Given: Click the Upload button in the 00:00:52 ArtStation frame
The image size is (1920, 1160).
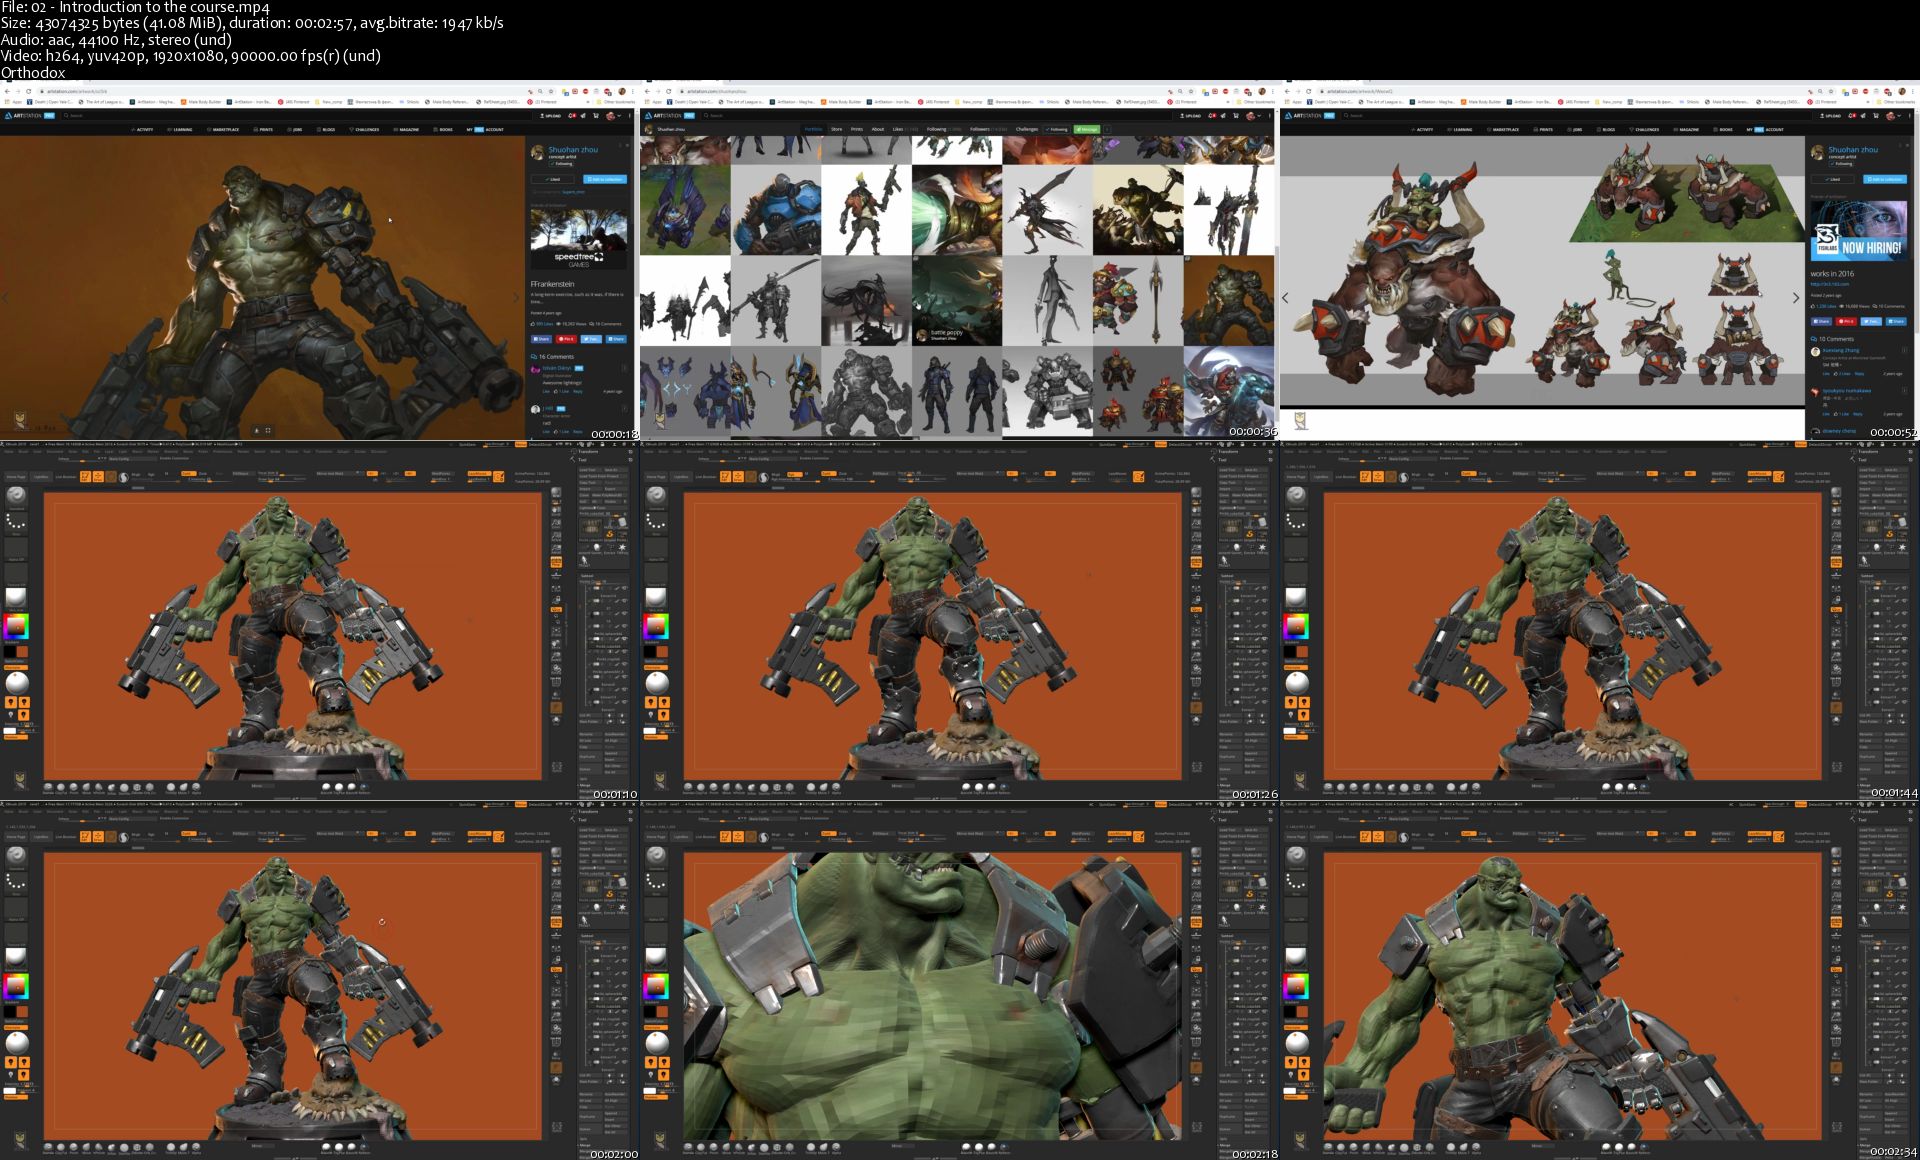Looking at the screenshot, I should click(1831, 116).
